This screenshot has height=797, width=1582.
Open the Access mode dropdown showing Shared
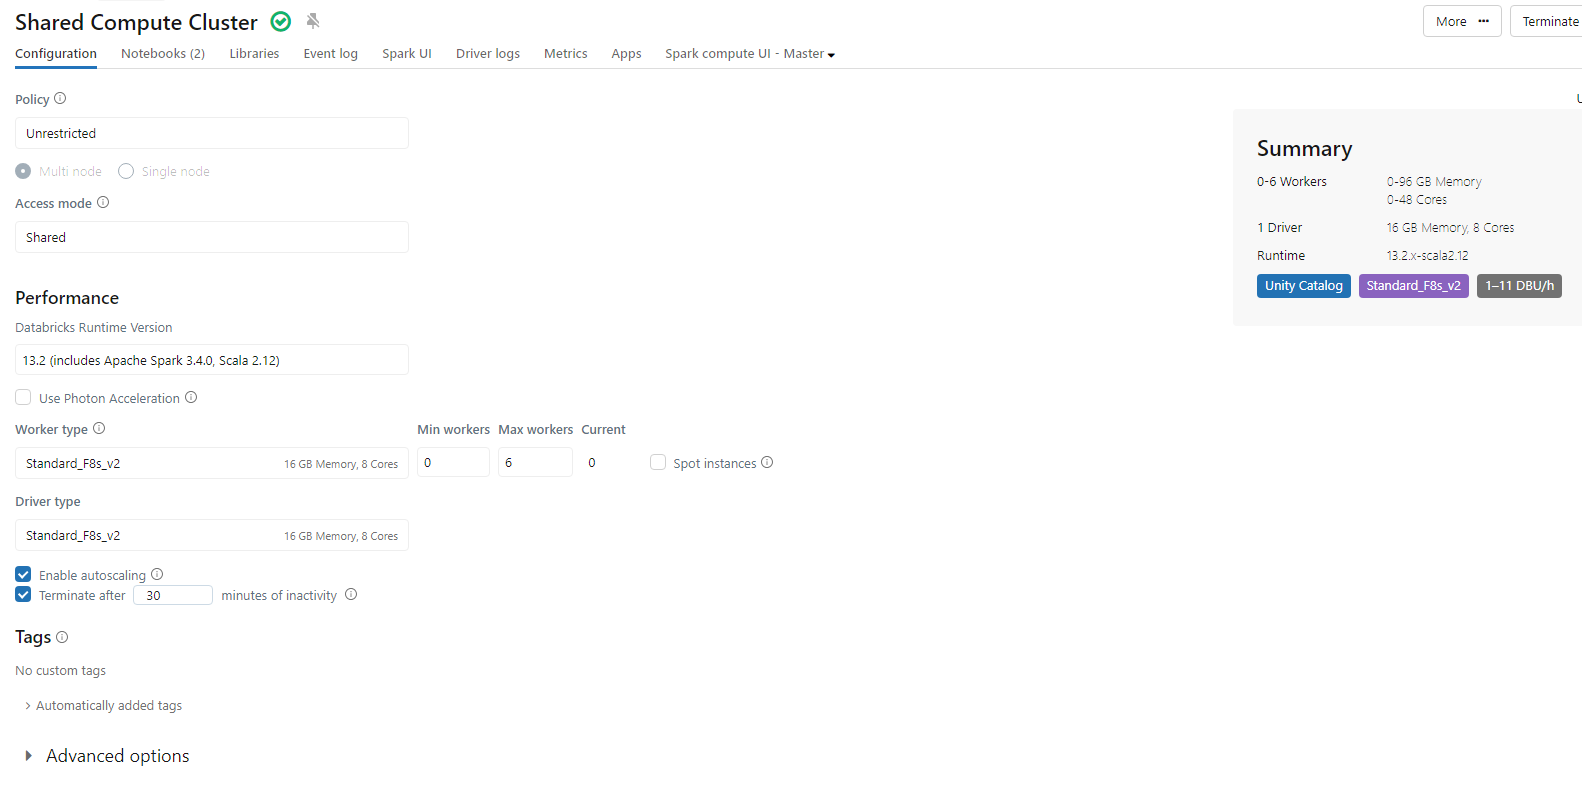(212, 237)
